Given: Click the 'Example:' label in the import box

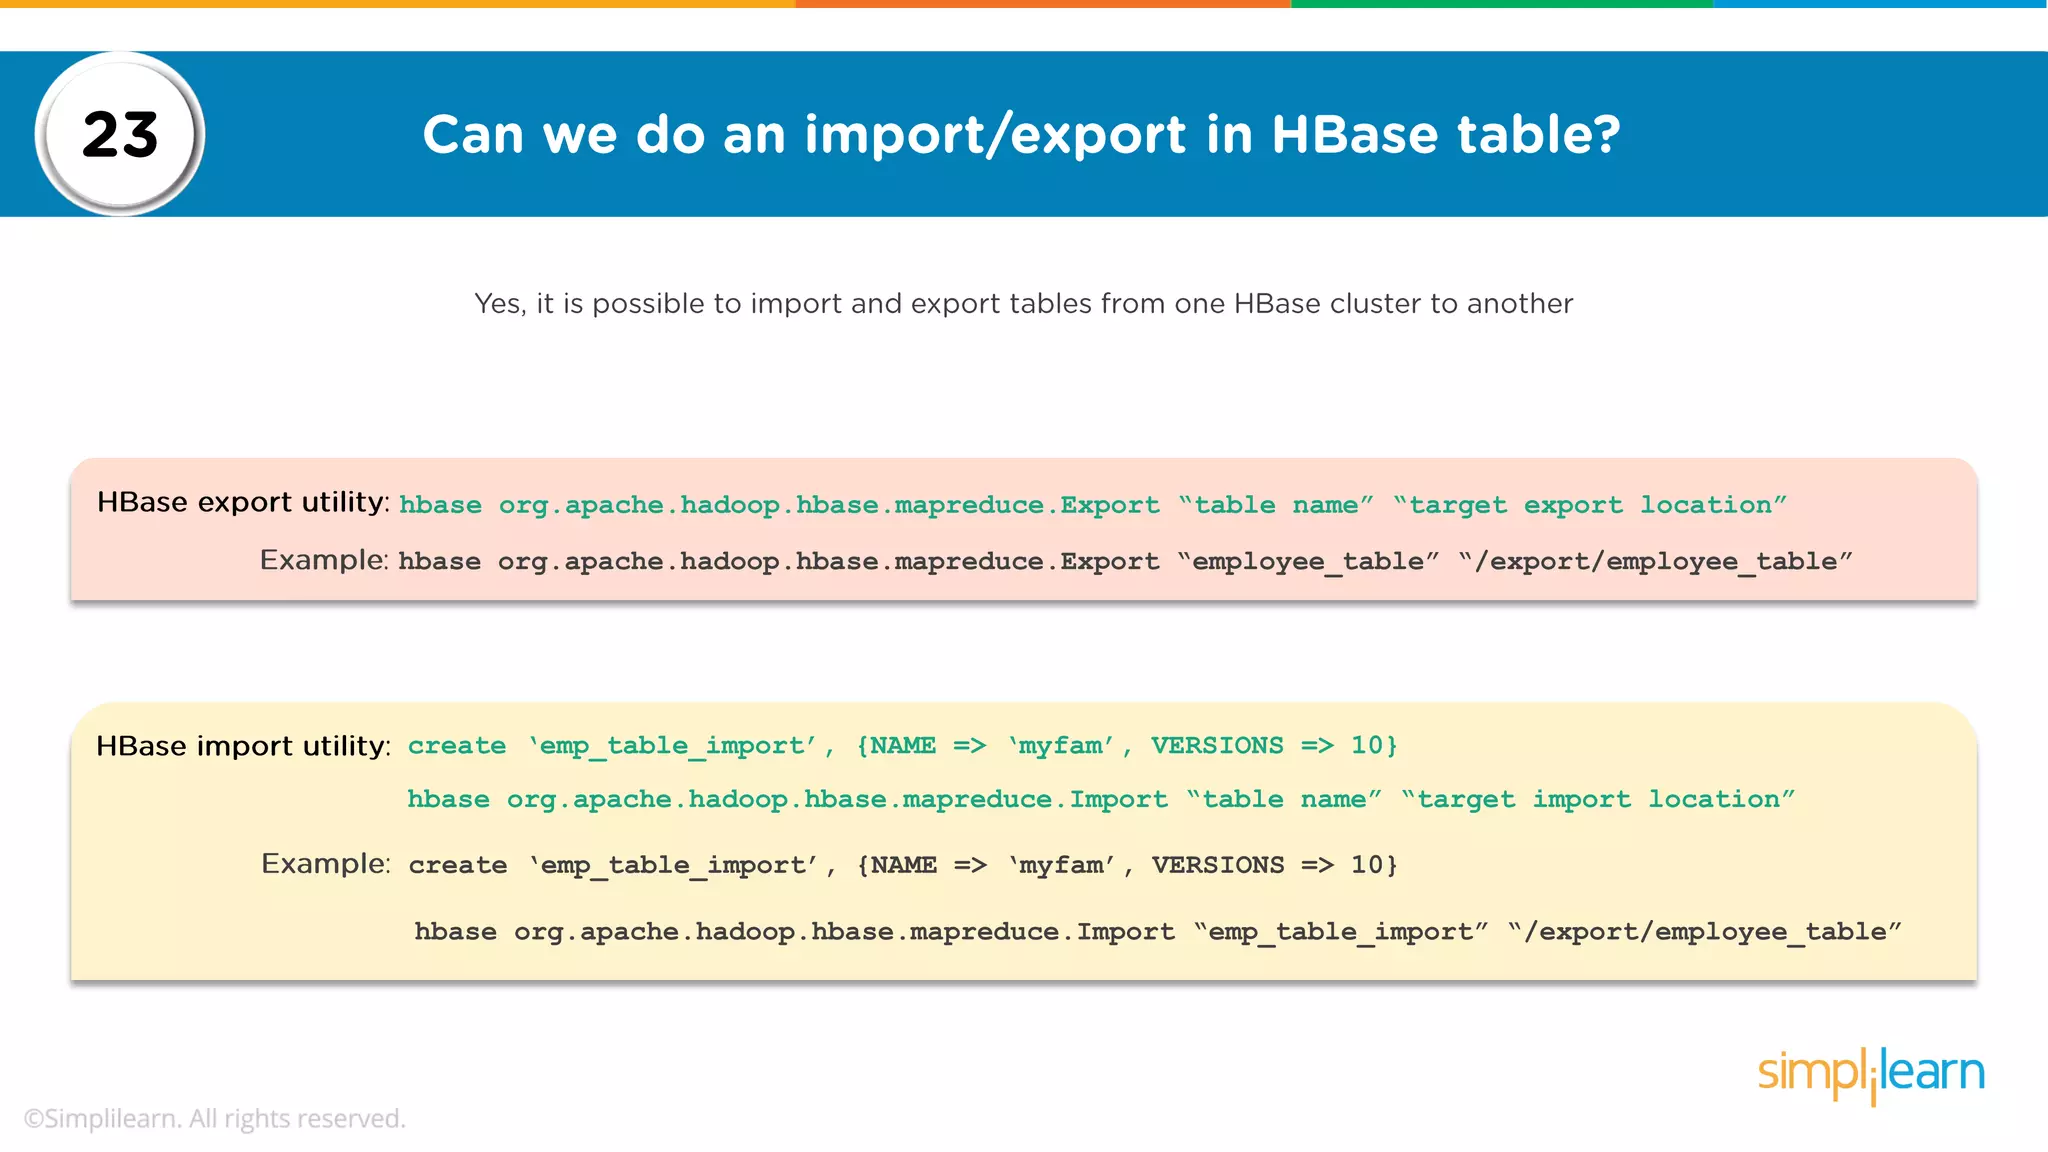Looking at the screenshot, I should 325,864.
